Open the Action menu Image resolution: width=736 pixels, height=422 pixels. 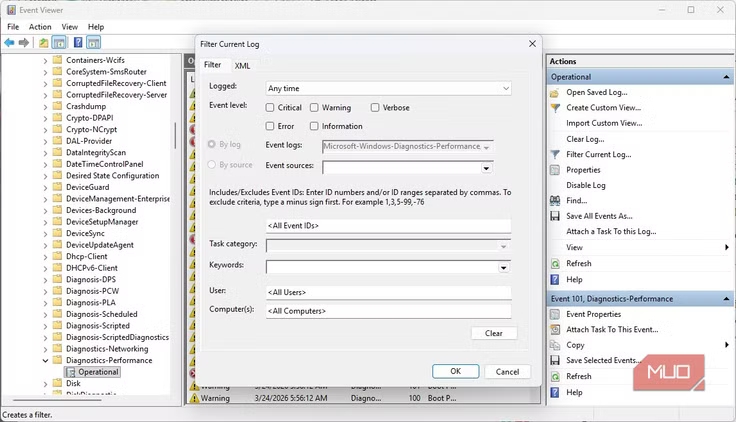(x=40, y=27)
